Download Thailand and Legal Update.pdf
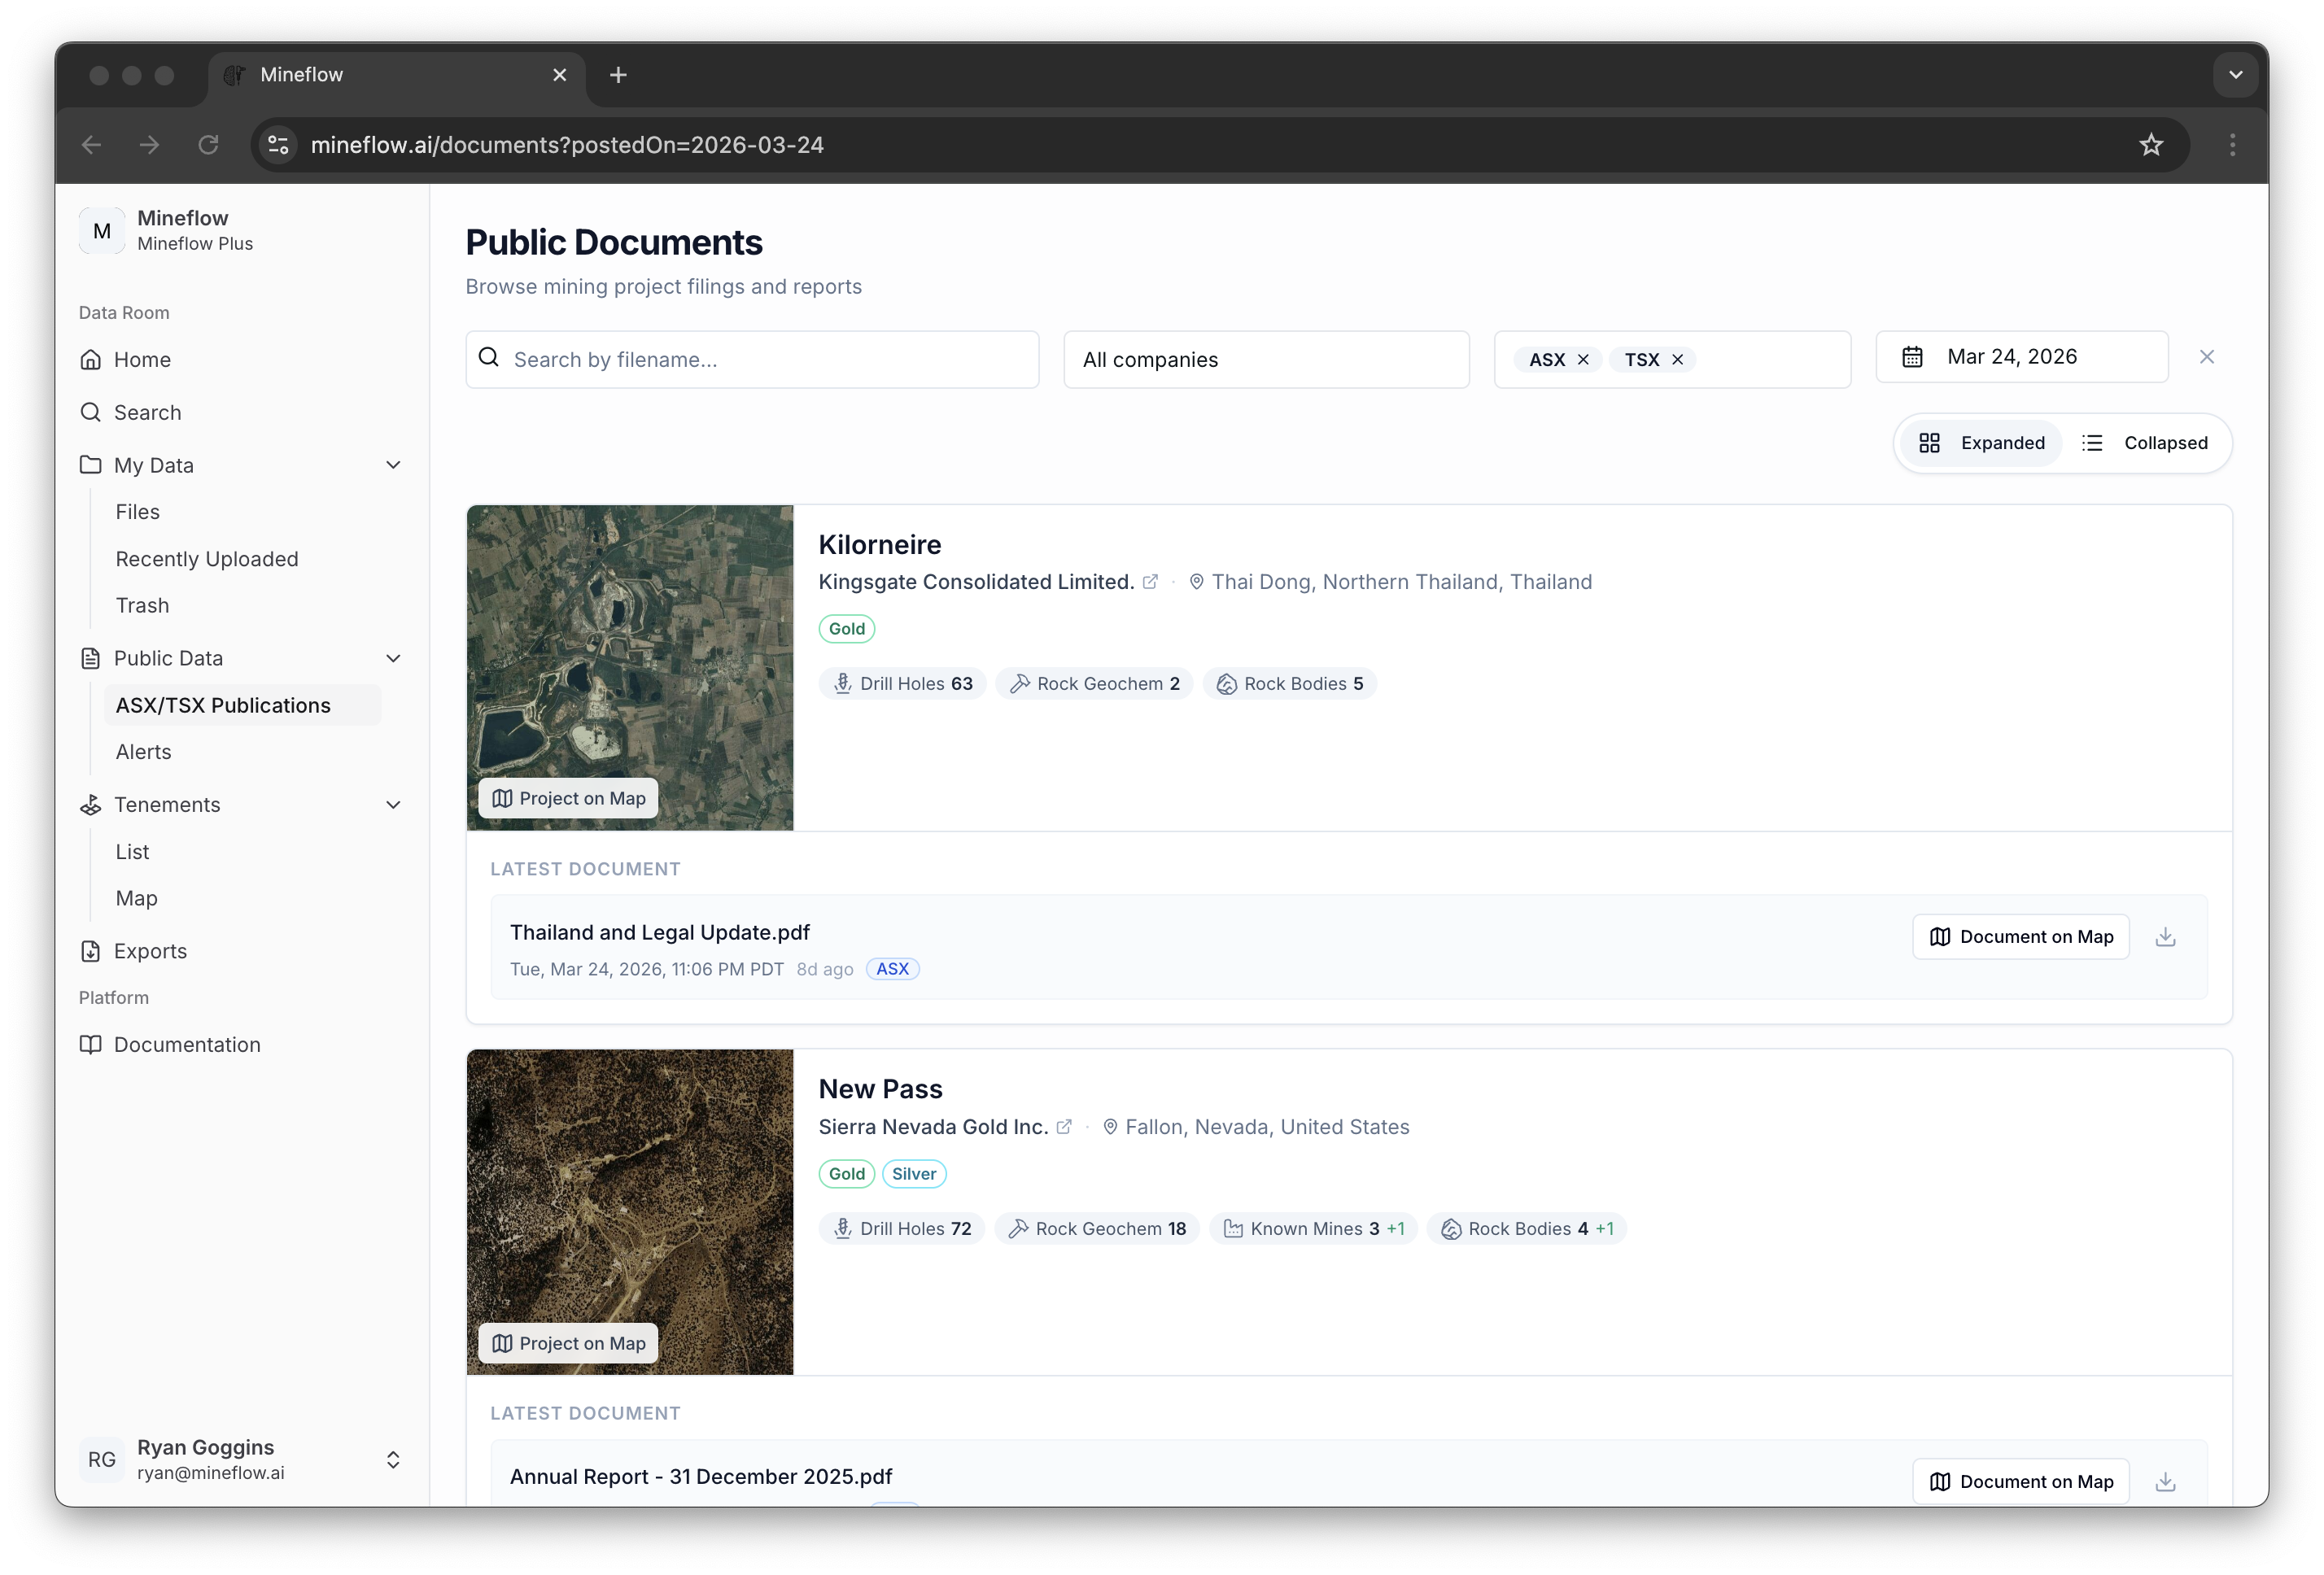The height and width of the screenshot is (1575, 2324). click(x=2165, y=937)
